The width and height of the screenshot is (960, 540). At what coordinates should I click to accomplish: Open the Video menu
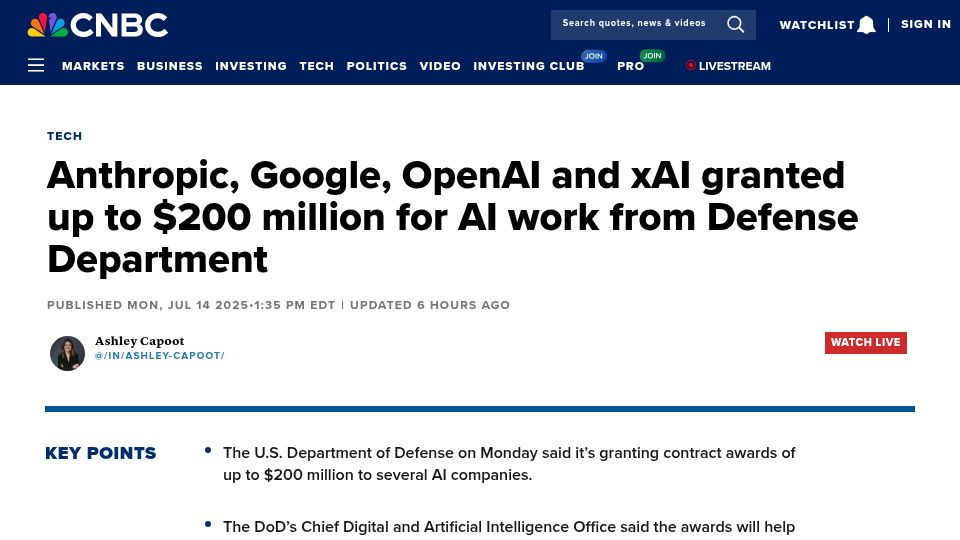coord(440,66)
